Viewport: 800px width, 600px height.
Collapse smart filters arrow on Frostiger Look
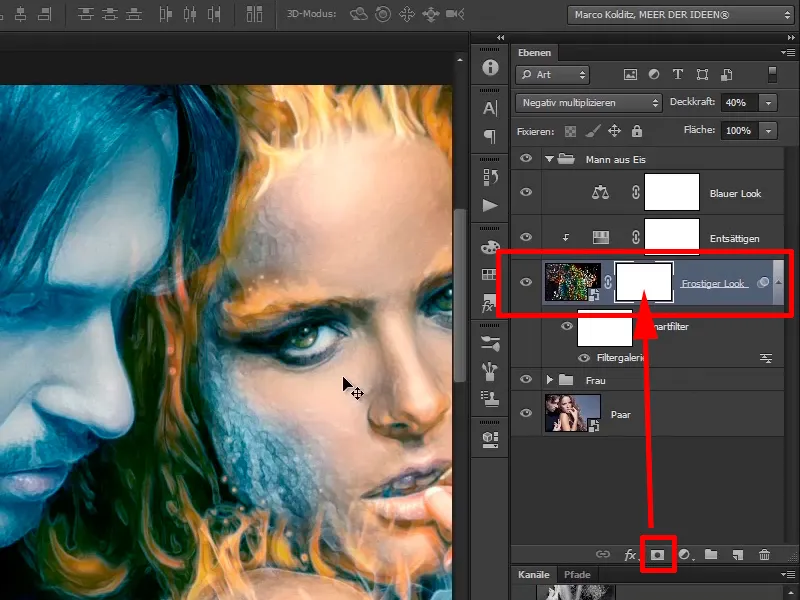pyautogui.click(x=778, y=282)
